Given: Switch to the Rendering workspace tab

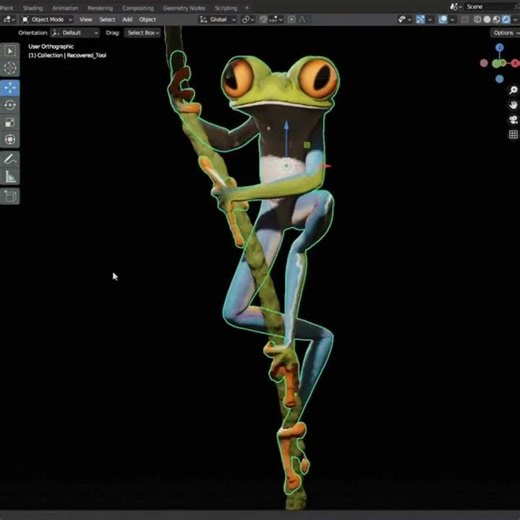Looking at the screenshot, I should [100, 8].
